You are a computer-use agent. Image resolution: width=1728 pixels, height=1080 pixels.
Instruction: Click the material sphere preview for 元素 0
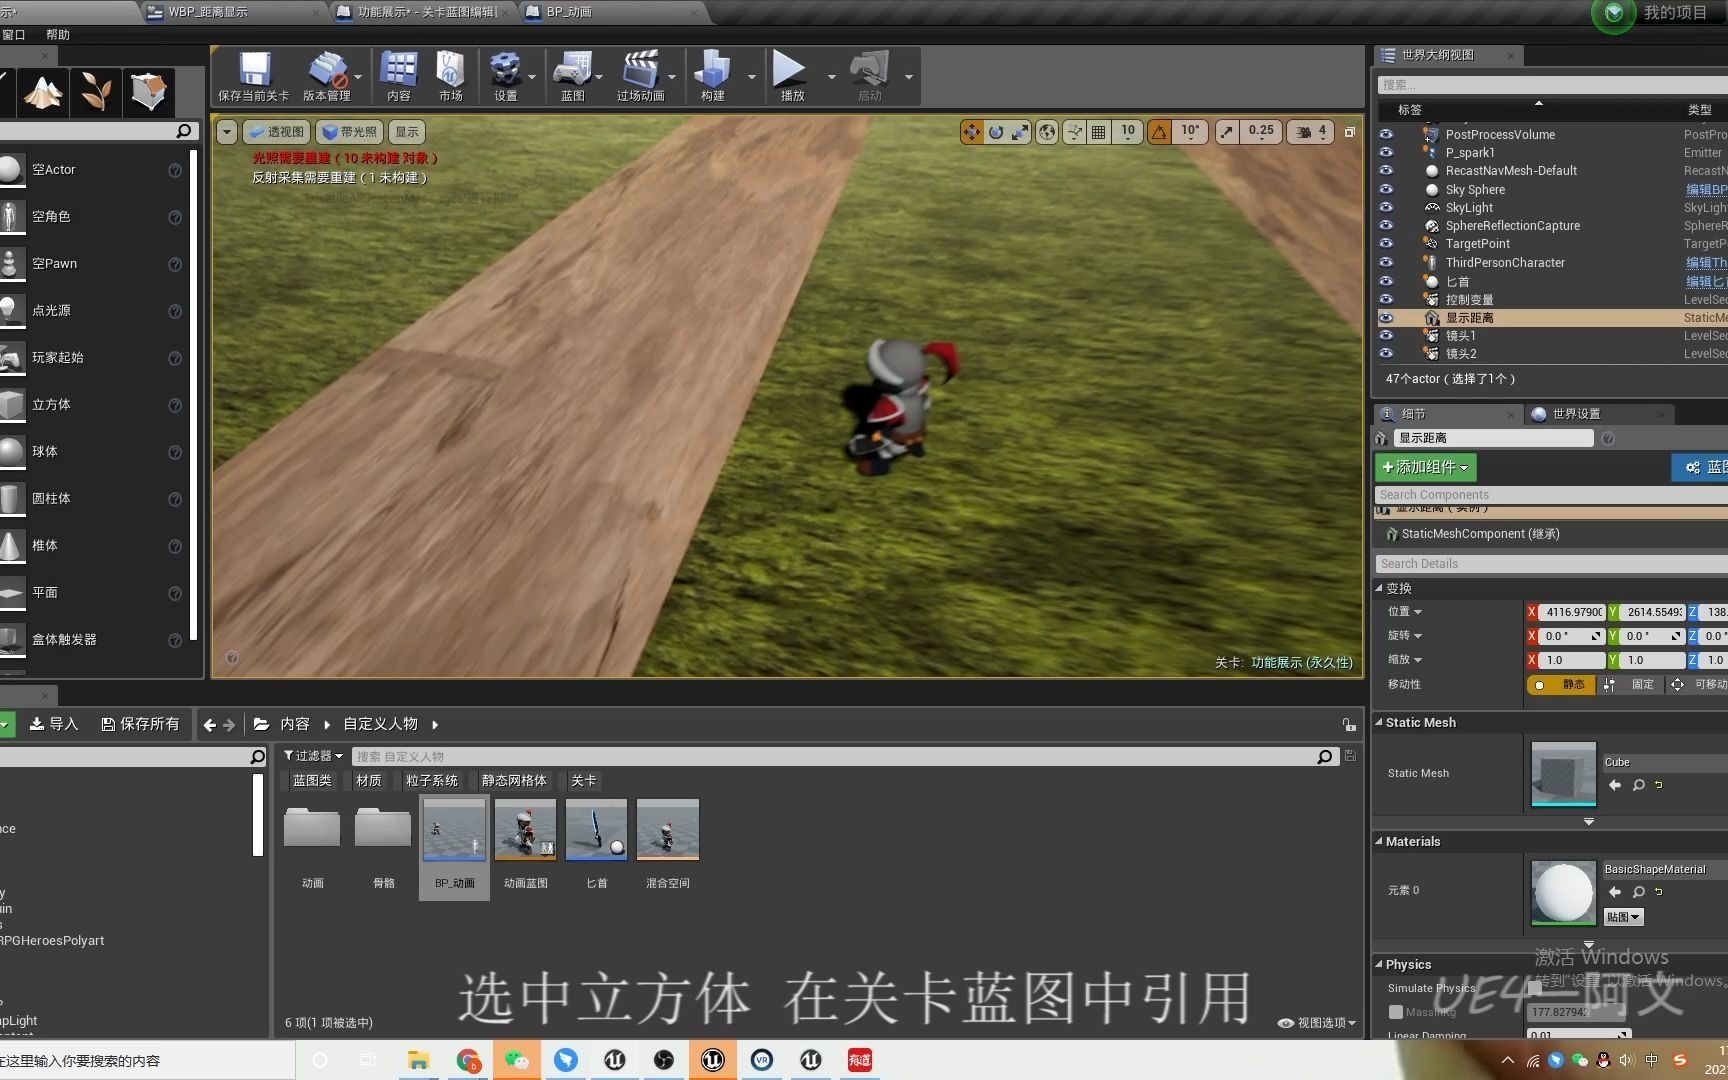click(1563, 891)
